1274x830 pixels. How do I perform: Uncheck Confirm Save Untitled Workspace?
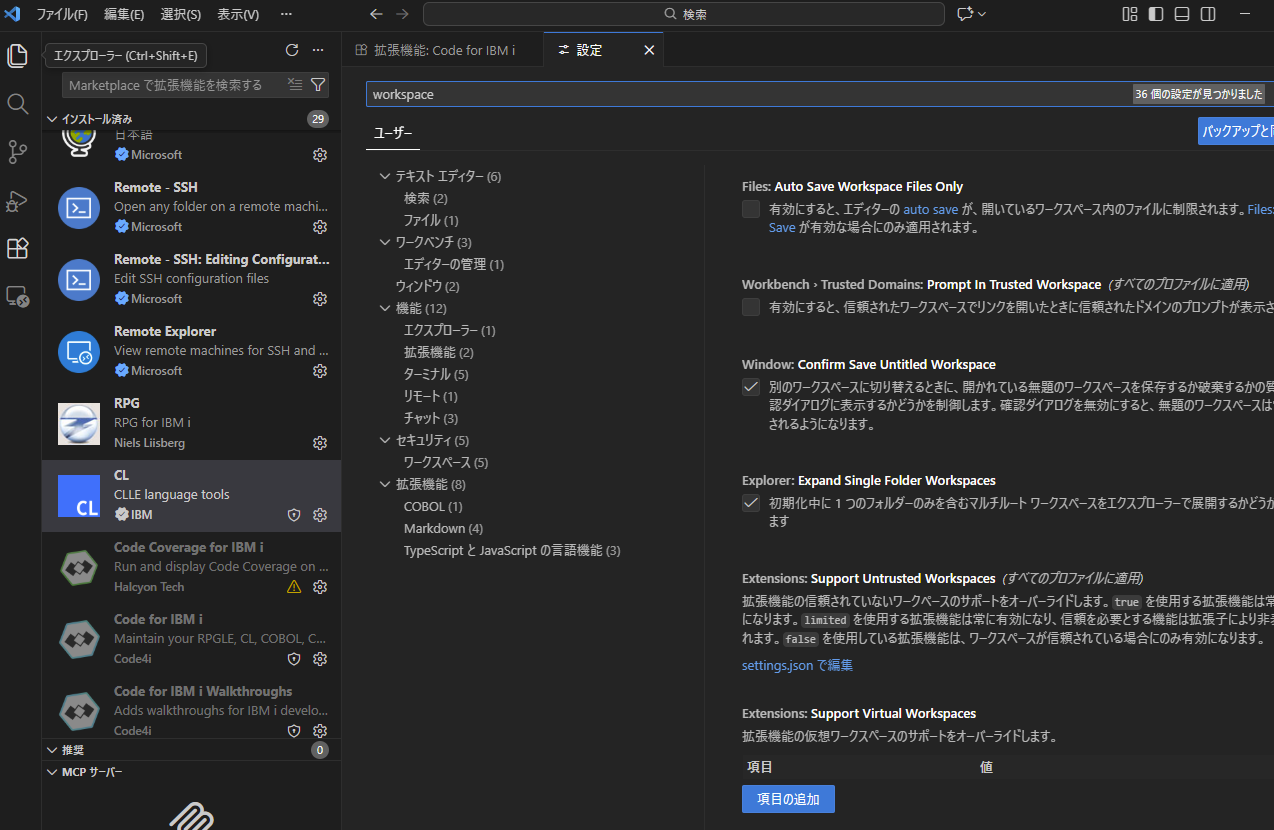pos(751,387)
